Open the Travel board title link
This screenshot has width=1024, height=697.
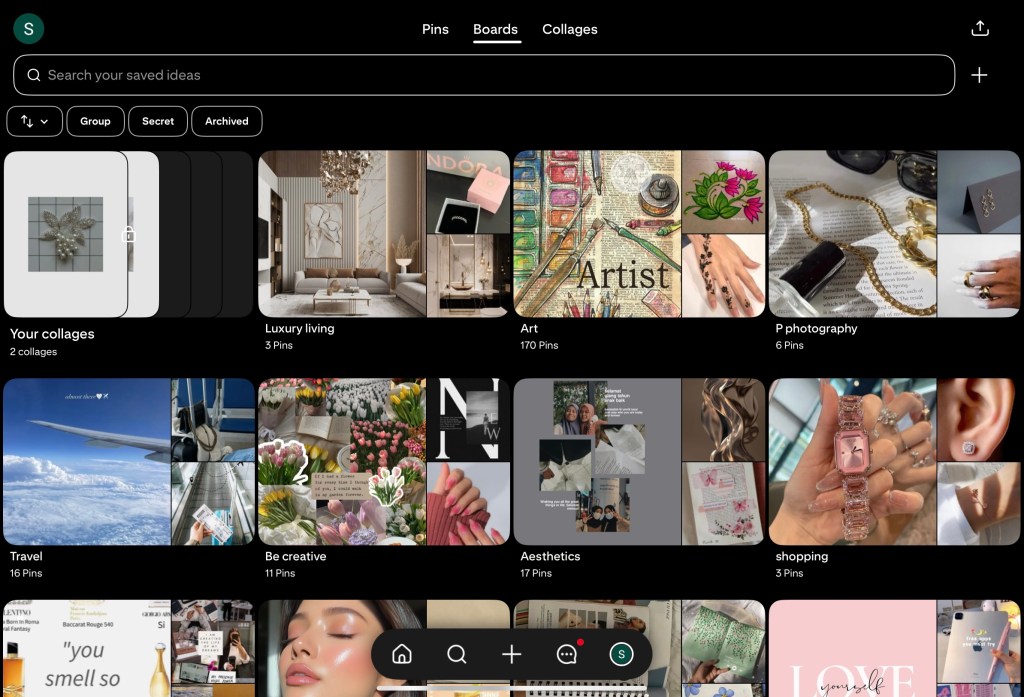[x=26, y=556]
